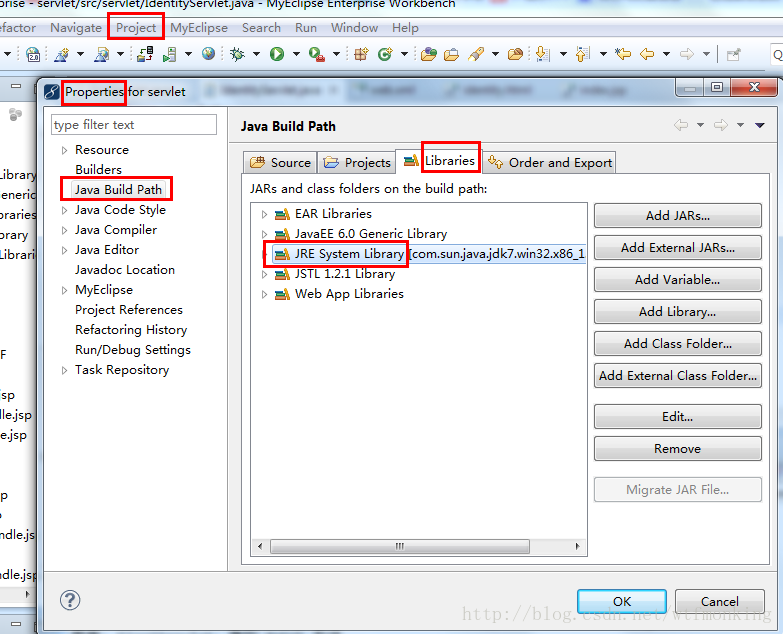The height and width of the screenshot is (634, 783).
Task: Select Javadoc Location in the tree
Action: pos(125,270)
